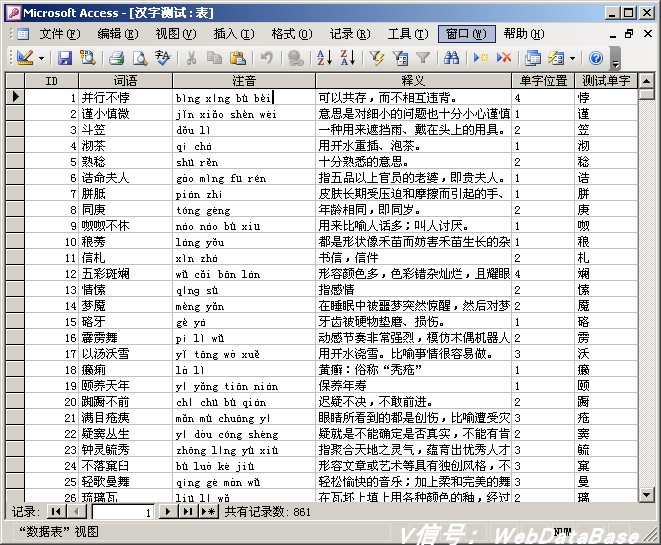
Task: Expand toolbar options chevron
Action: point(615,59)
